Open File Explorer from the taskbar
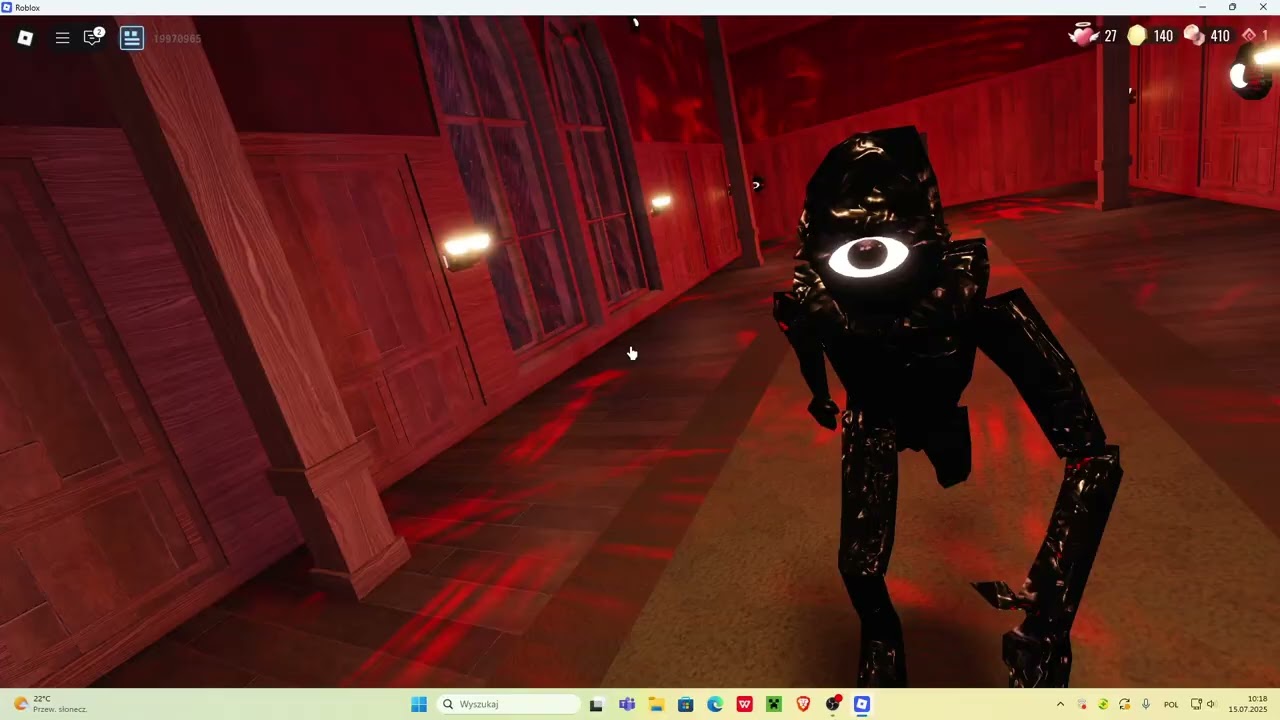 [x=656, y=704]
